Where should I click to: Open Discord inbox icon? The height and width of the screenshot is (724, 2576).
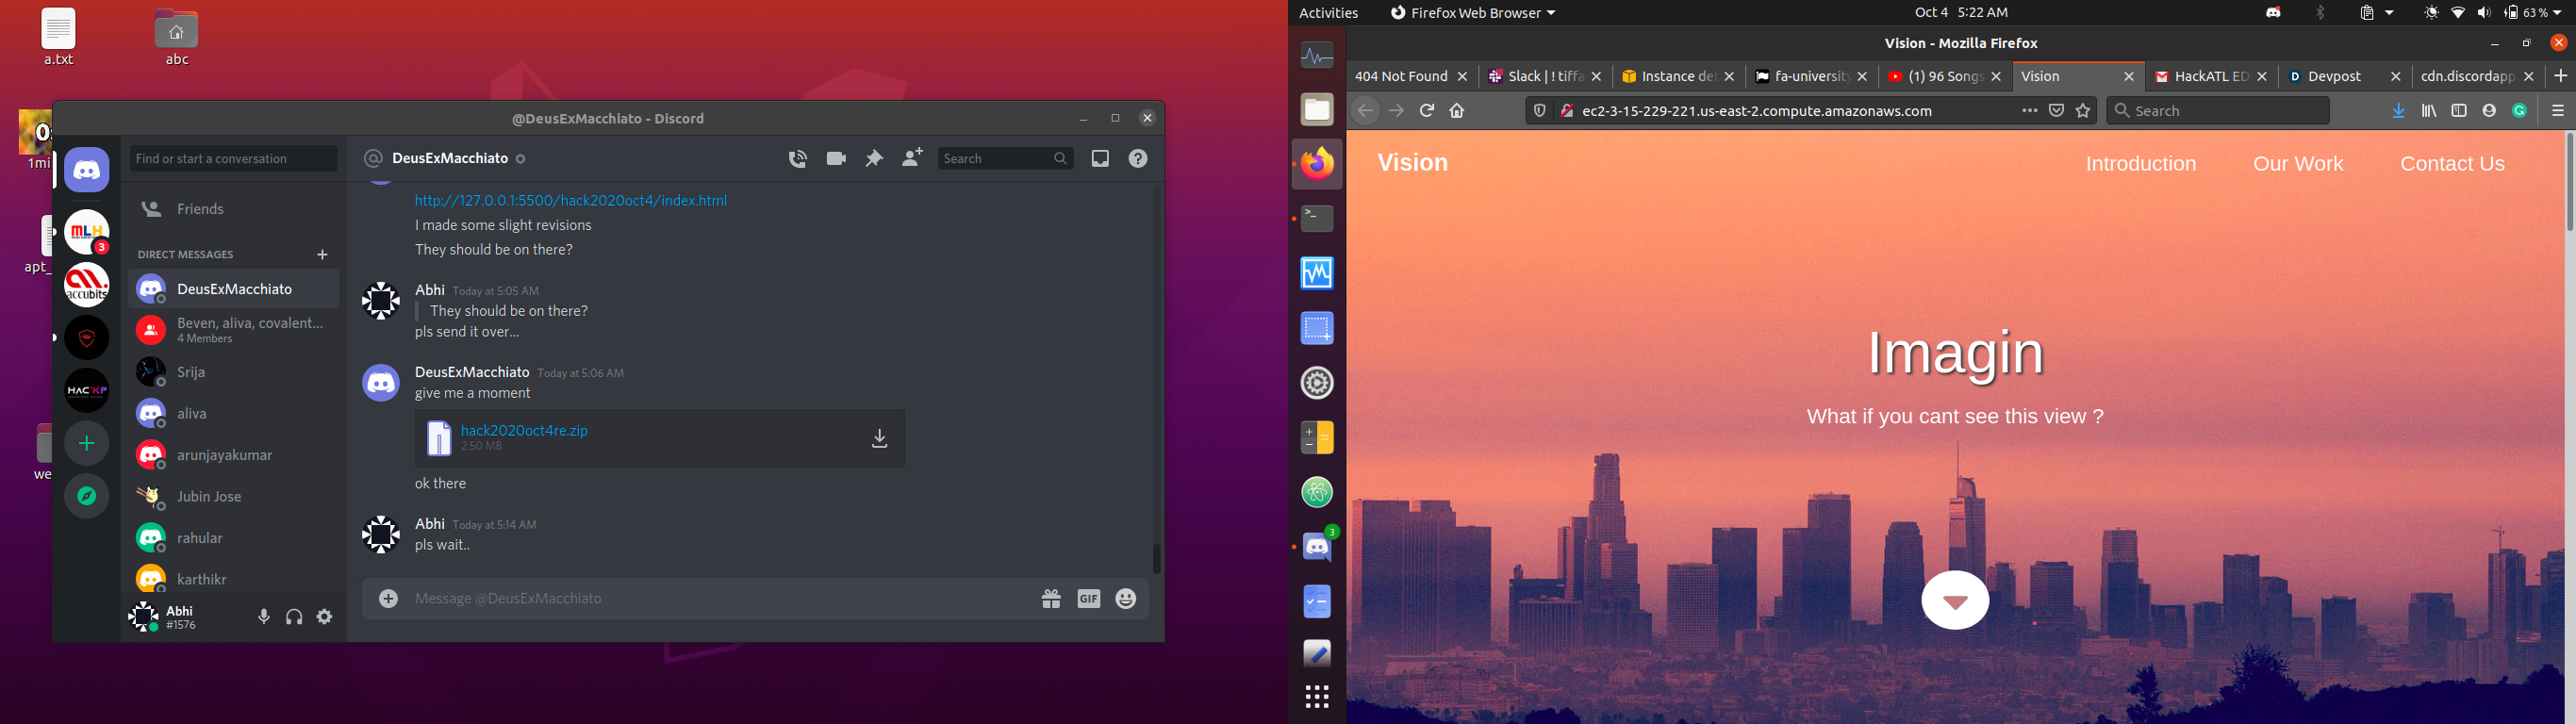[1100, 158]
